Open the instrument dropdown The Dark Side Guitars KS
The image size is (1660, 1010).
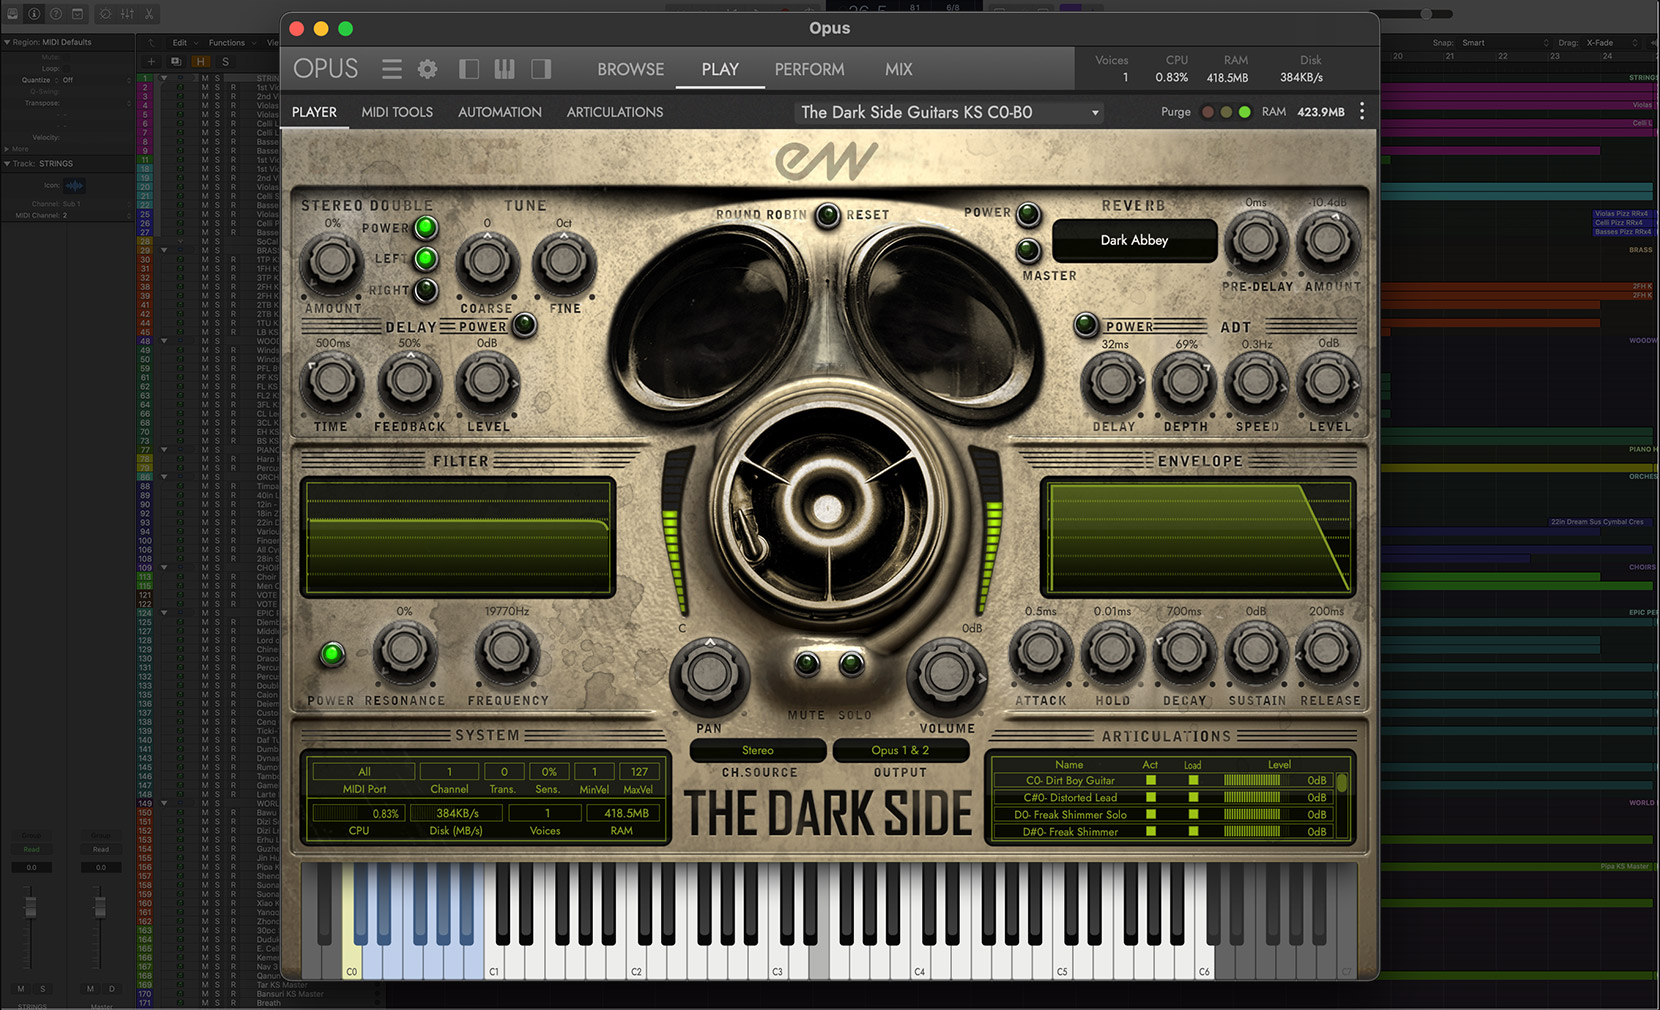[949, 112]
